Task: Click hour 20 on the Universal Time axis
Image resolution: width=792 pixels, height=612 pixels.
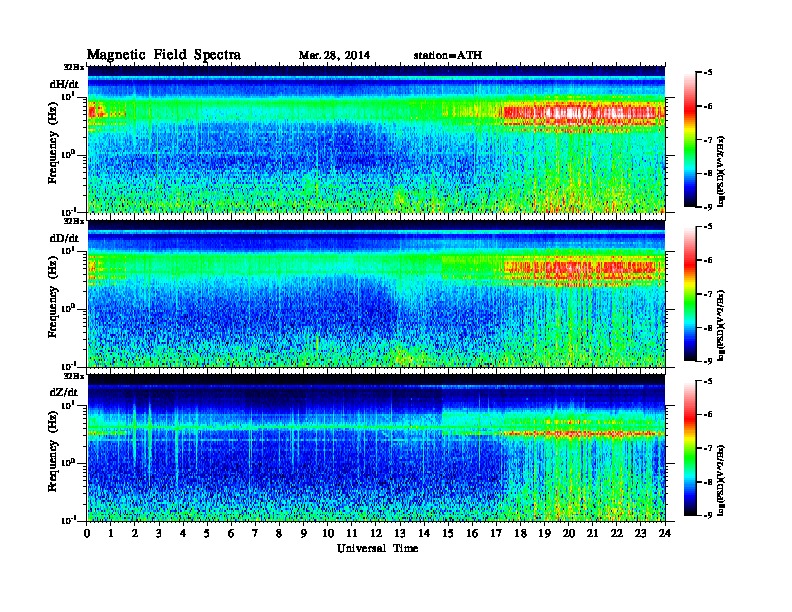Action: coord(569,533)
